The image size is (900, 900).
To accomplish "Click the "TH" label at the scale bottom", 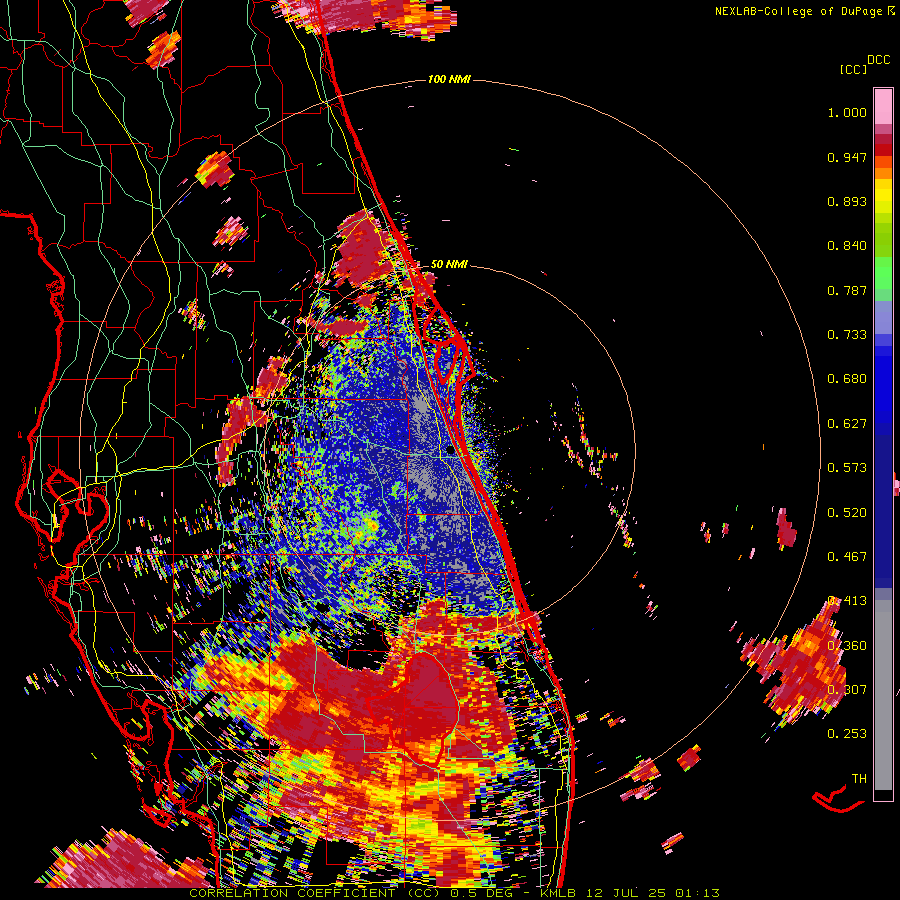I will point(859,779).
